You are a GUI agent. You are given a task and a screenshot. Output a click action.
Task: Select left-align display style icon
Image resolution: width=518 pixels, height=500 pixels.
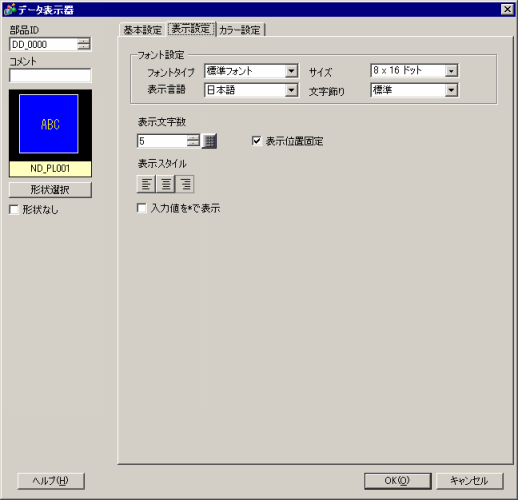[146, 184]
